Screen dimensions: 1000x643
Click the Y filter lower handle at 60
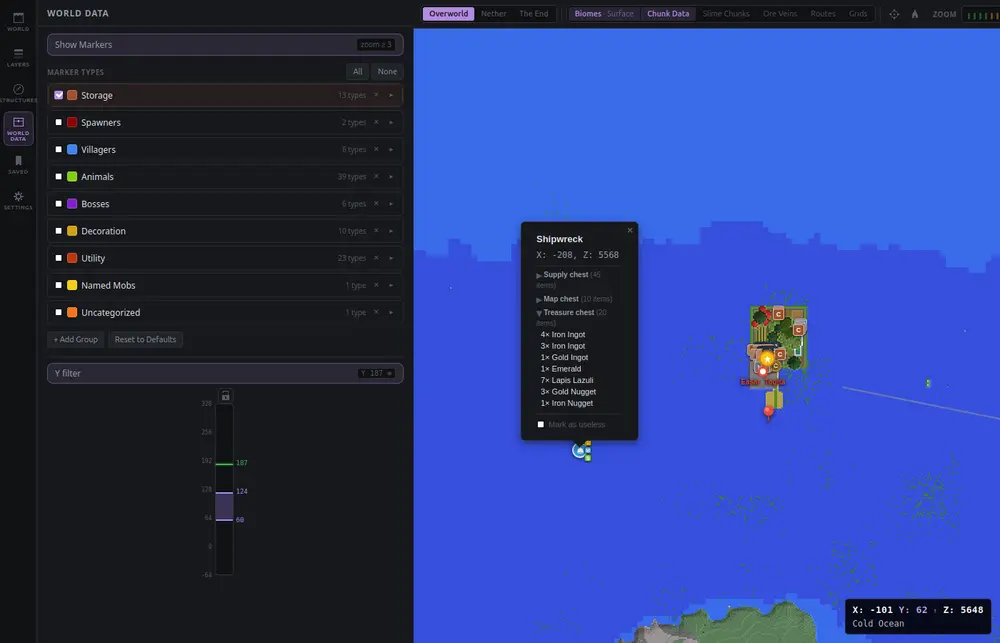[224, 520]
